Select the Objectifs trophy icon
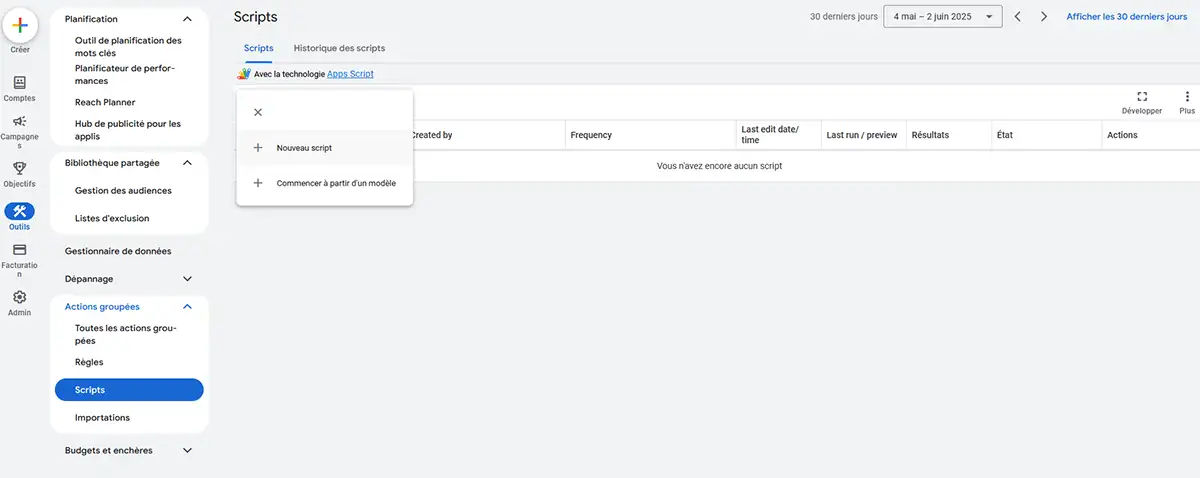Image resolution: width=1200 pixels, height=478 pixels. click(x=20, y=168)
